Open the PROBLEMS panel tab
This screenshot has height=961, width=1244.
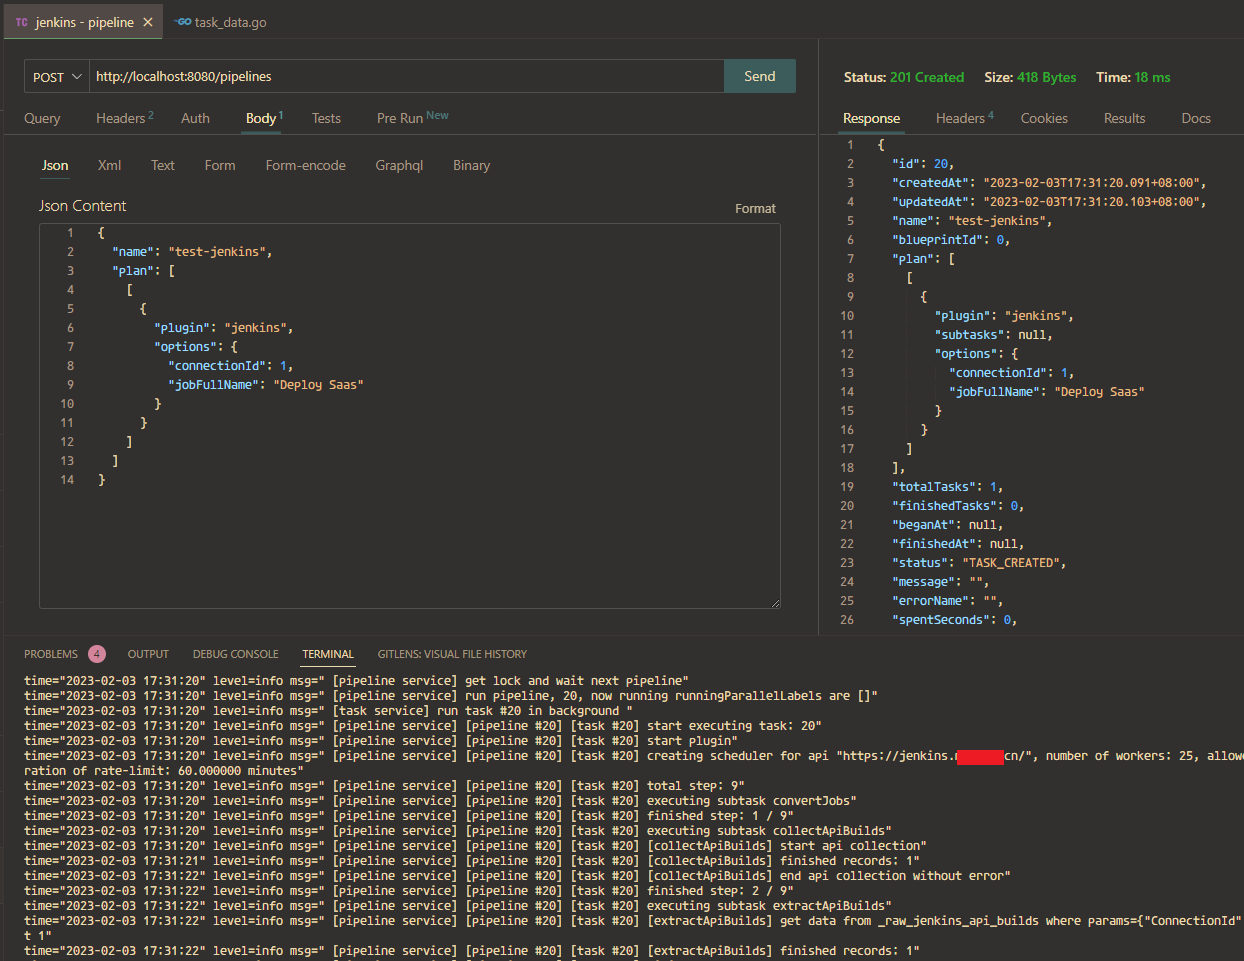(51, 654)
